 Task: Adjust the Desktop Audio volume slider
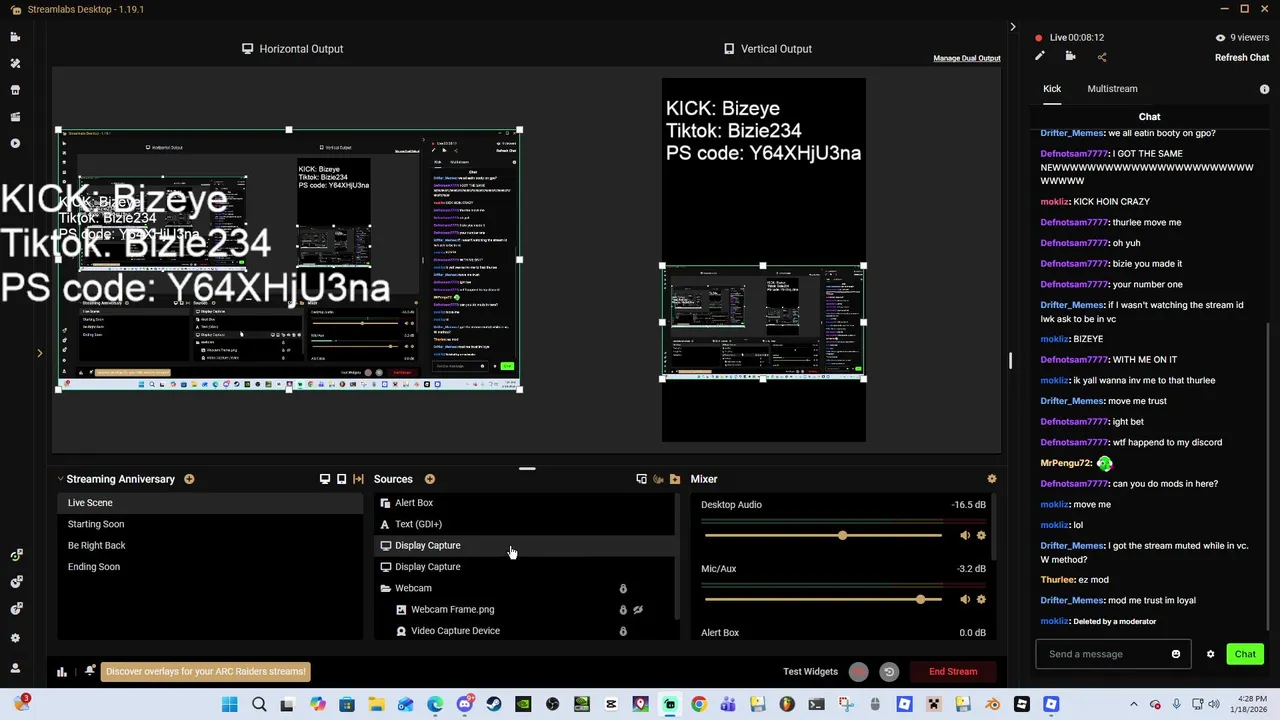pyautogui.click(x=823, y=536)
